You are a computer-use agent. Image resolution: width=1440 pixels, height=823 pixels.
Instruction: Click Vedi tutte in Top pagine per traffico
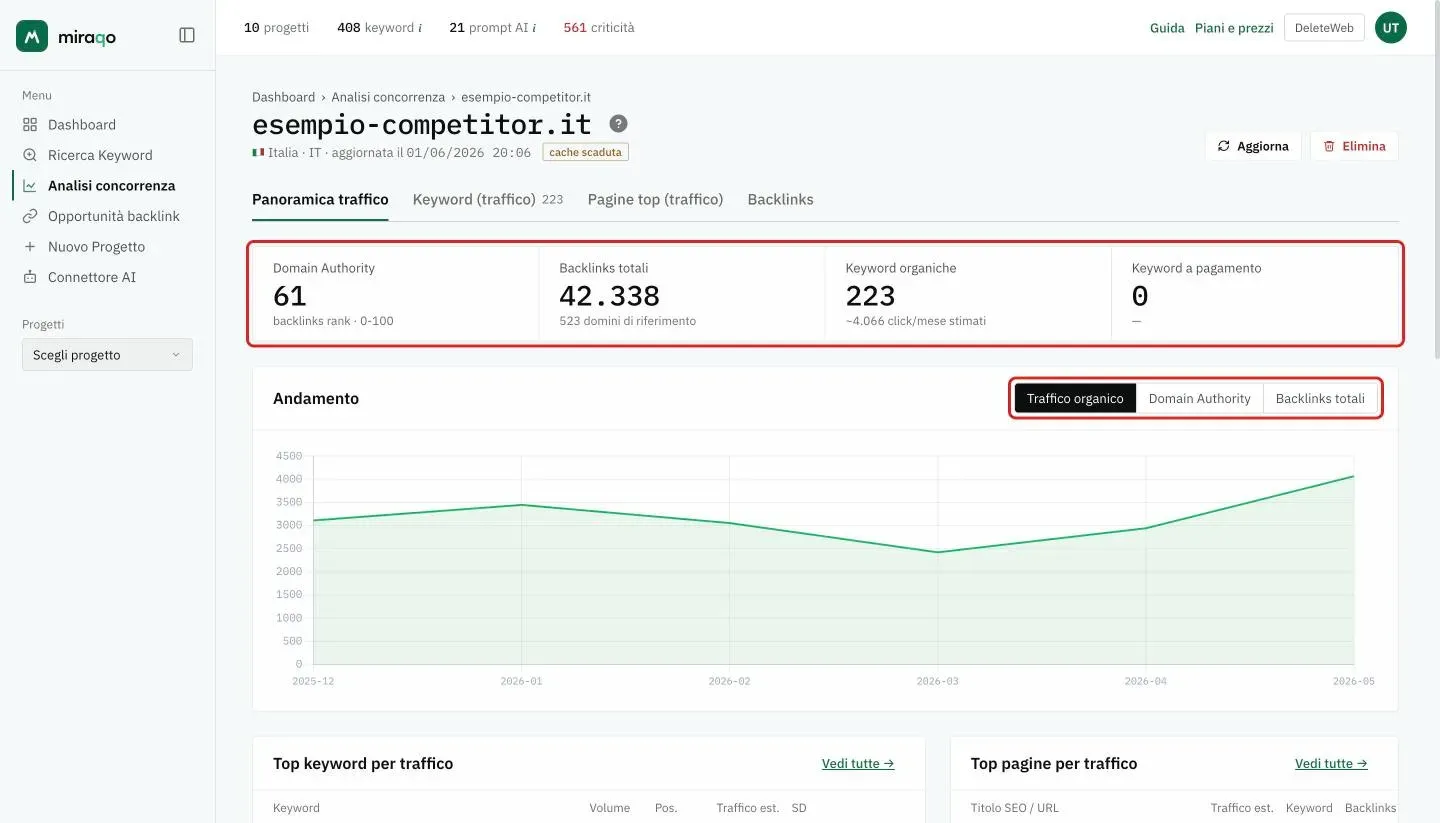click(1331, 763)
